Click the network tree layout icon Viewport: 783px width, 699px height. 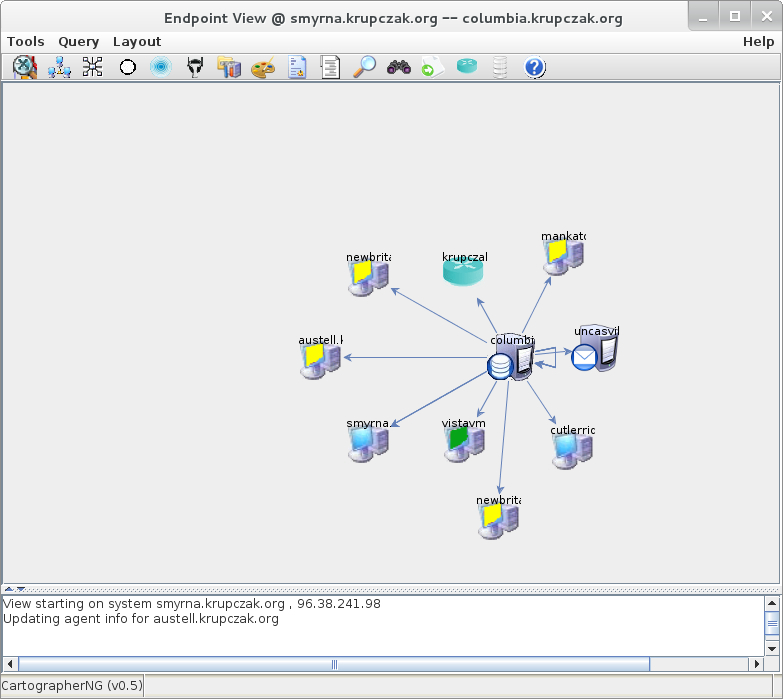[x=59, y=67]
